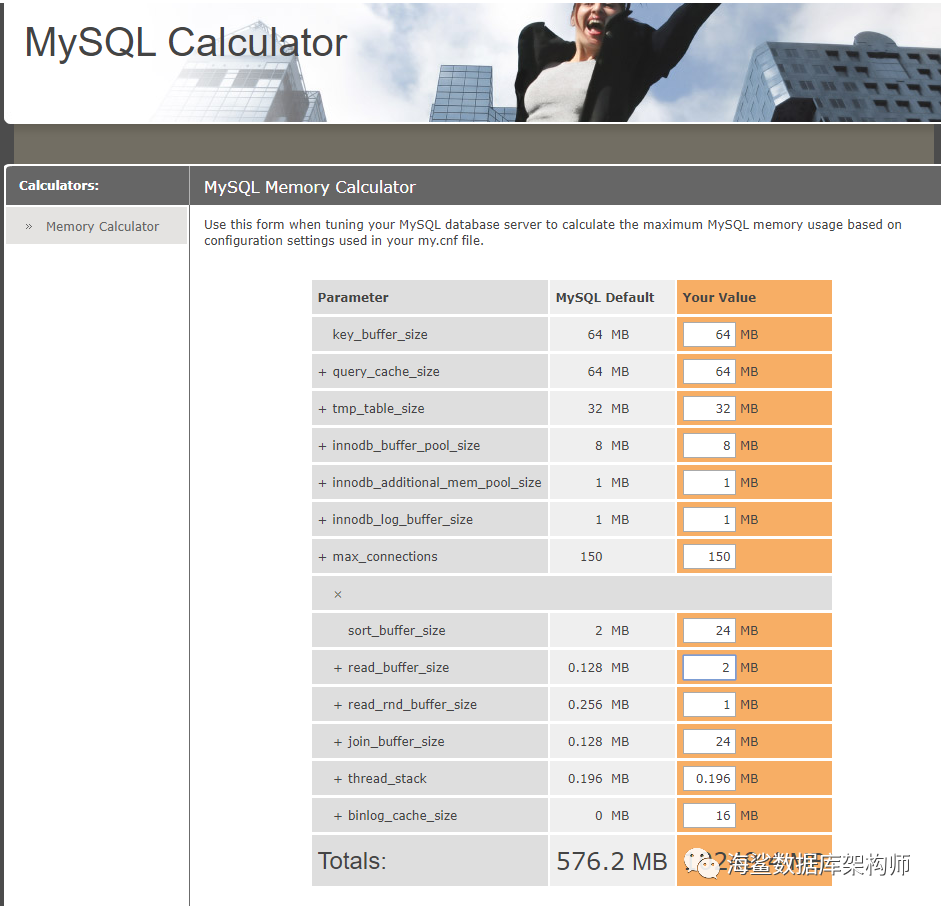Edit the tmp_table_size value field
The height and width of the screenshot is (906, 941).
coord(709,409)
